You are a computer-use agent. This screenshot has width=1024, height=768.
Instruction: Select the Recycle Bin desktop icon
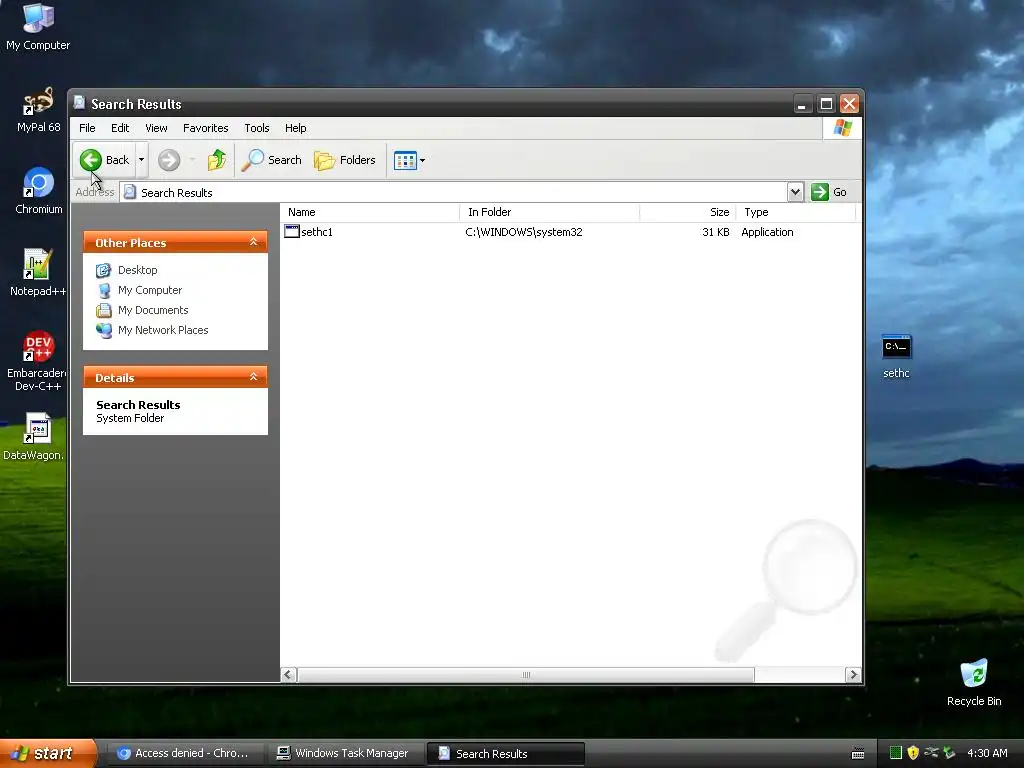click(974, 683)
